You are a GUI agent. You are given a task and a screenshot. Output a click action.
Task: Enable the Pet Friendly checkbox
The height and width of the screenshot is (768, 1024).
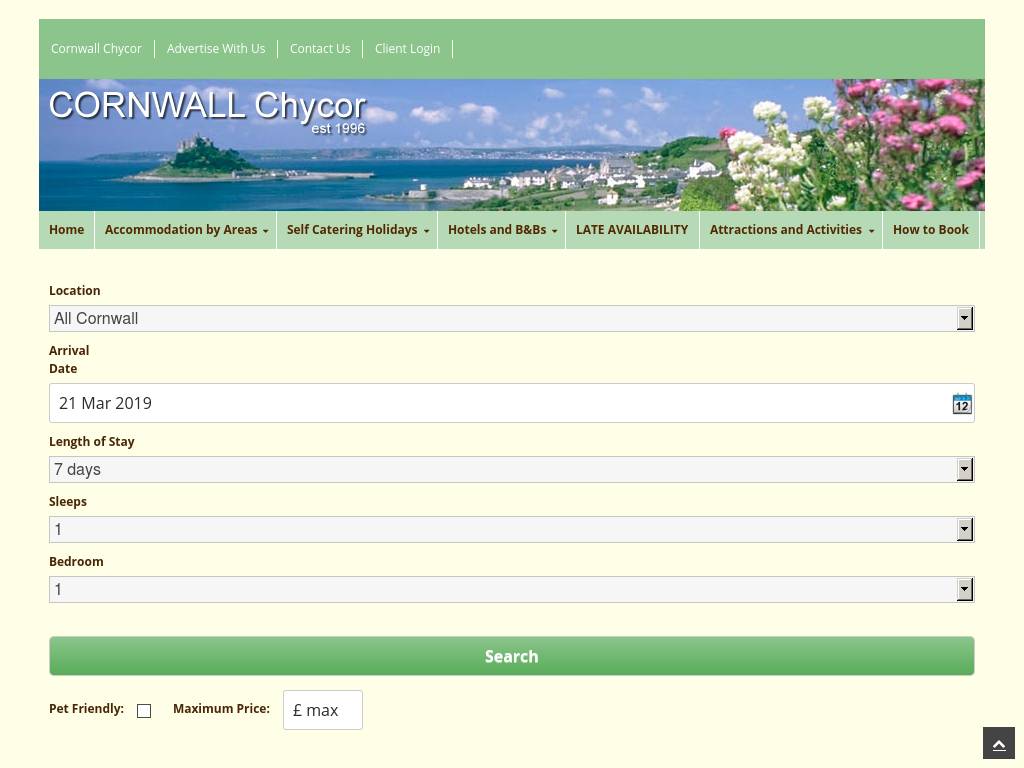tap(144, 711)
